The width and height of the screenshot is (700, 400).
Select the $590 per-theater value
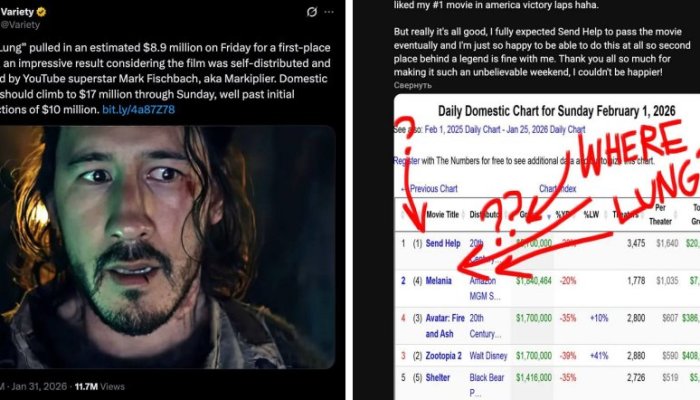[670, 356]
